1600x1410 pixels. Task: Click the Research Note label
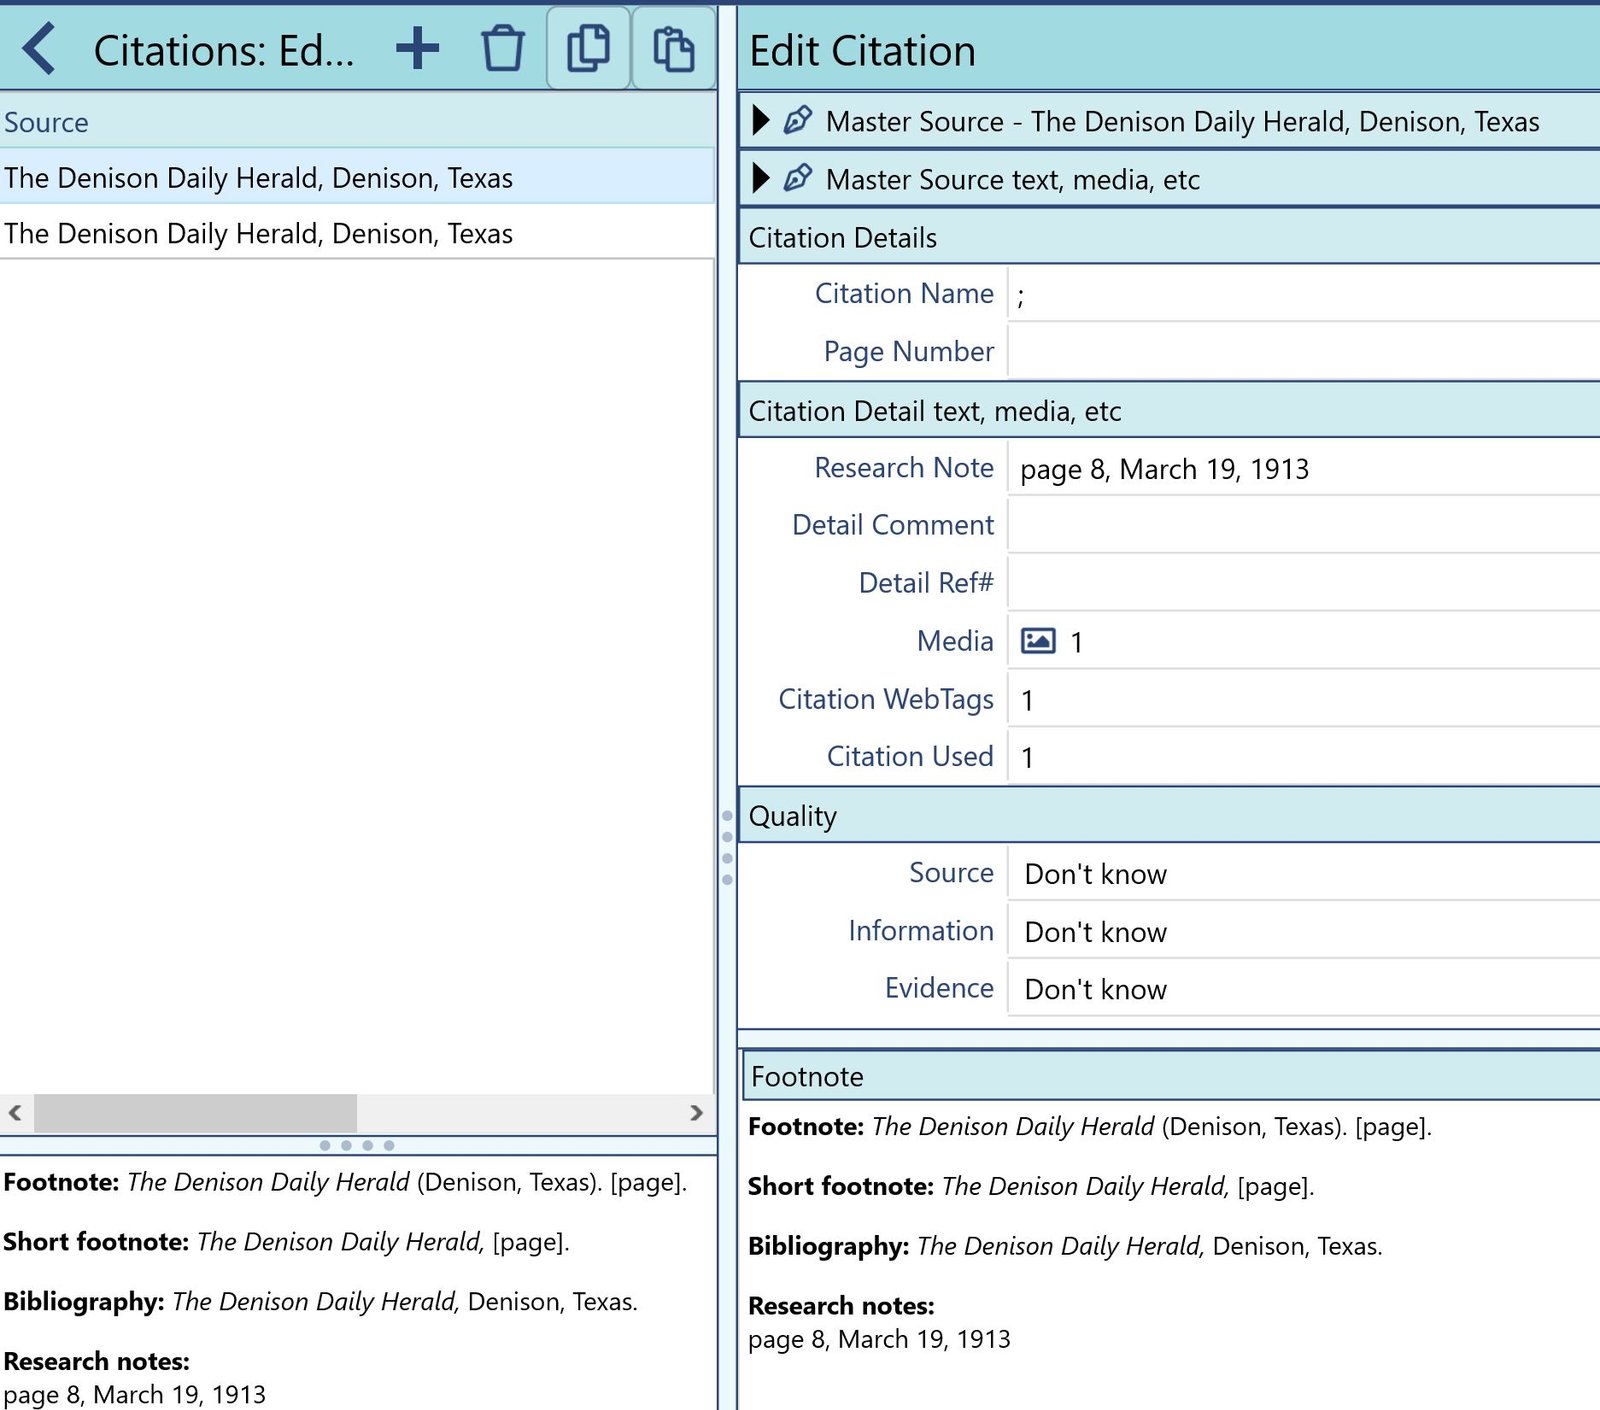[904, 467]
